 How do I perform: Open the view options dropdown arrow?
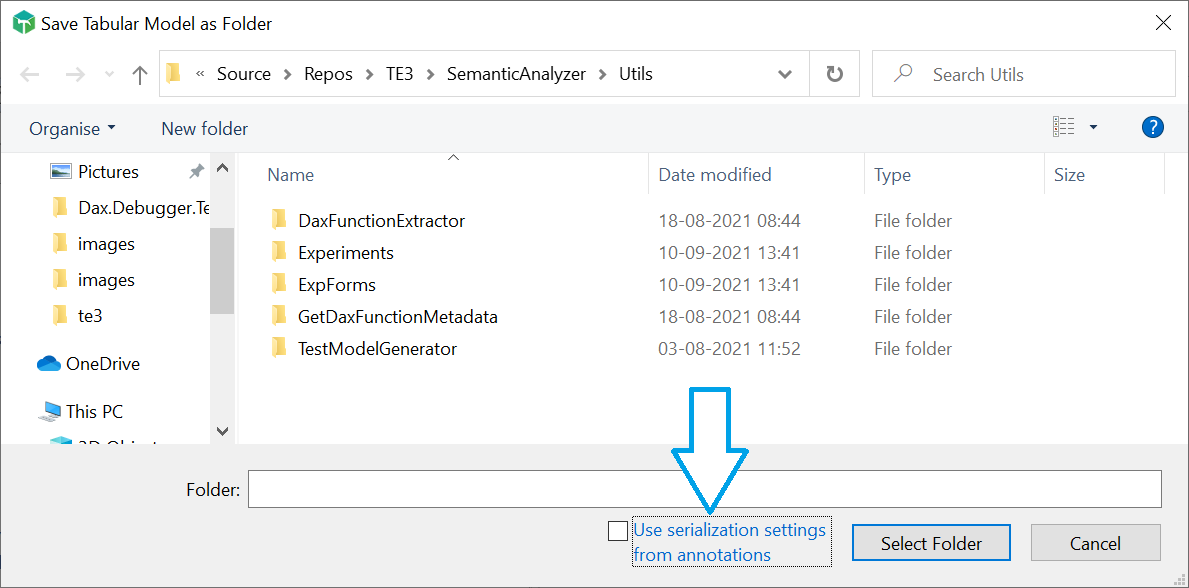(x=1094, y=126)
